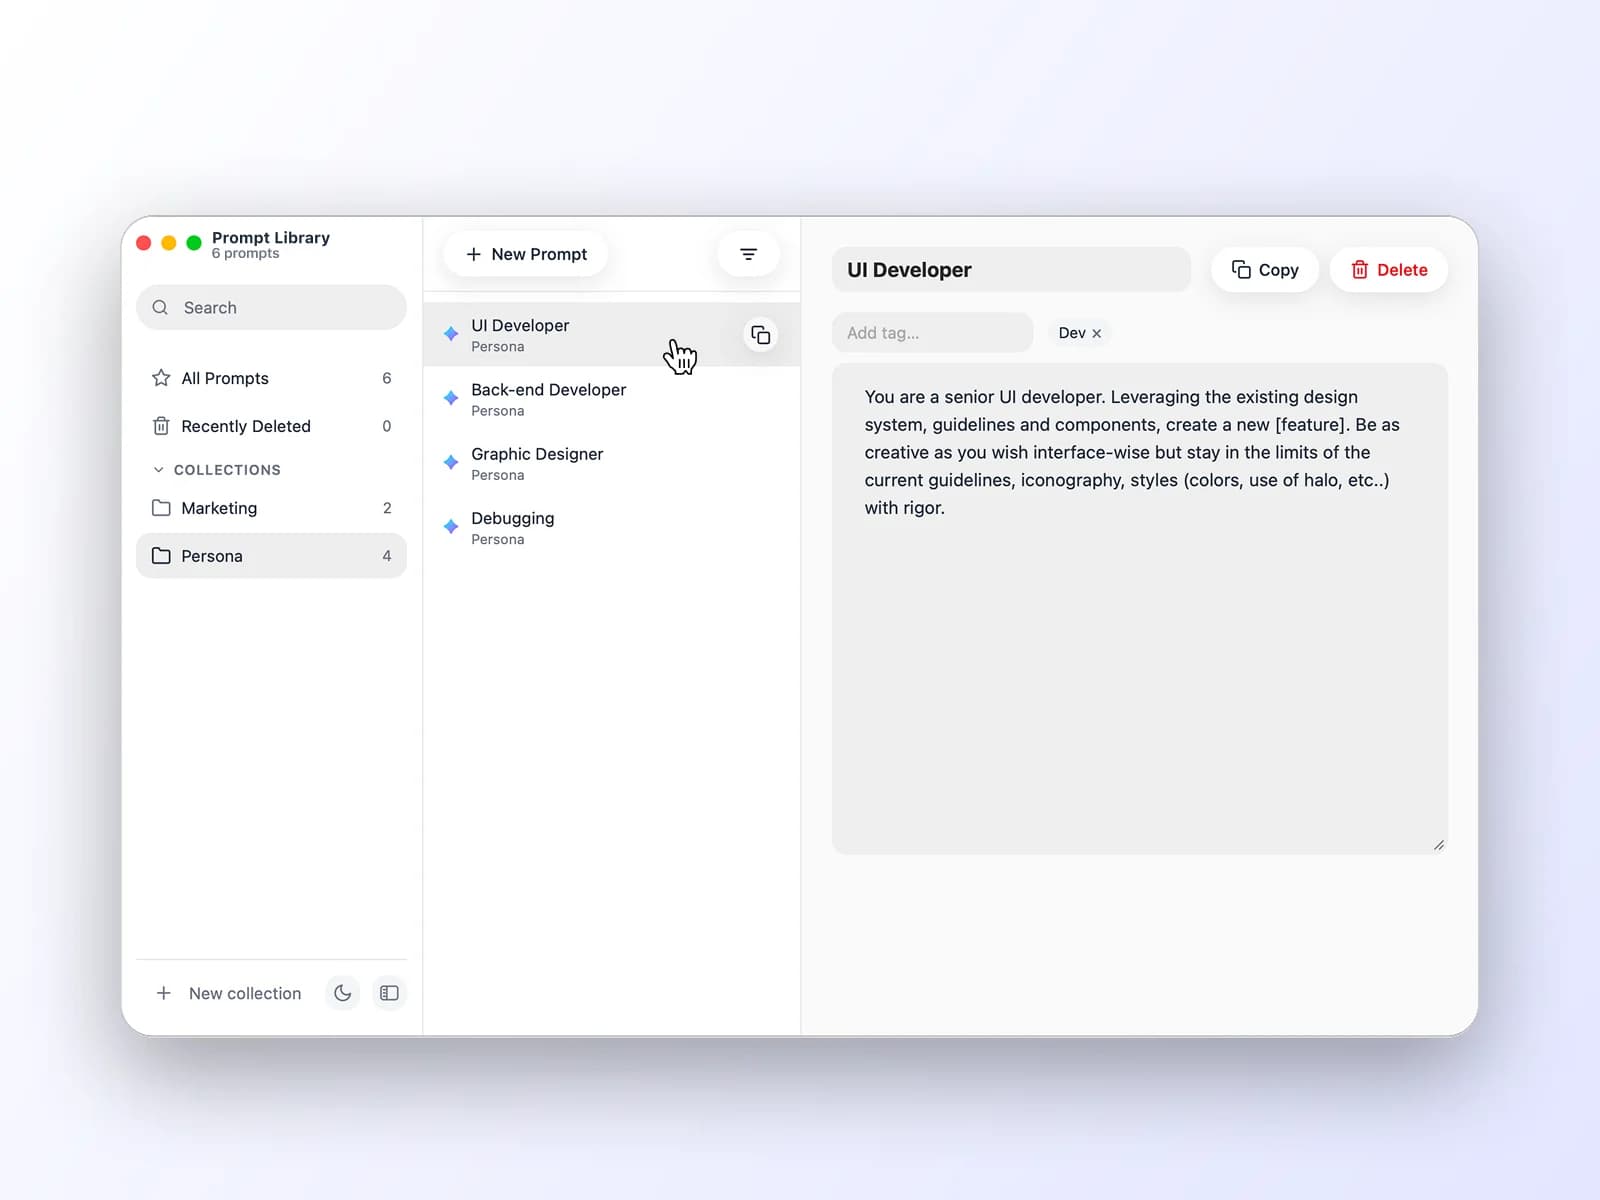Click the search magnifier icon
This screenshot has width=1600, height=1200.
pos(161,307)
